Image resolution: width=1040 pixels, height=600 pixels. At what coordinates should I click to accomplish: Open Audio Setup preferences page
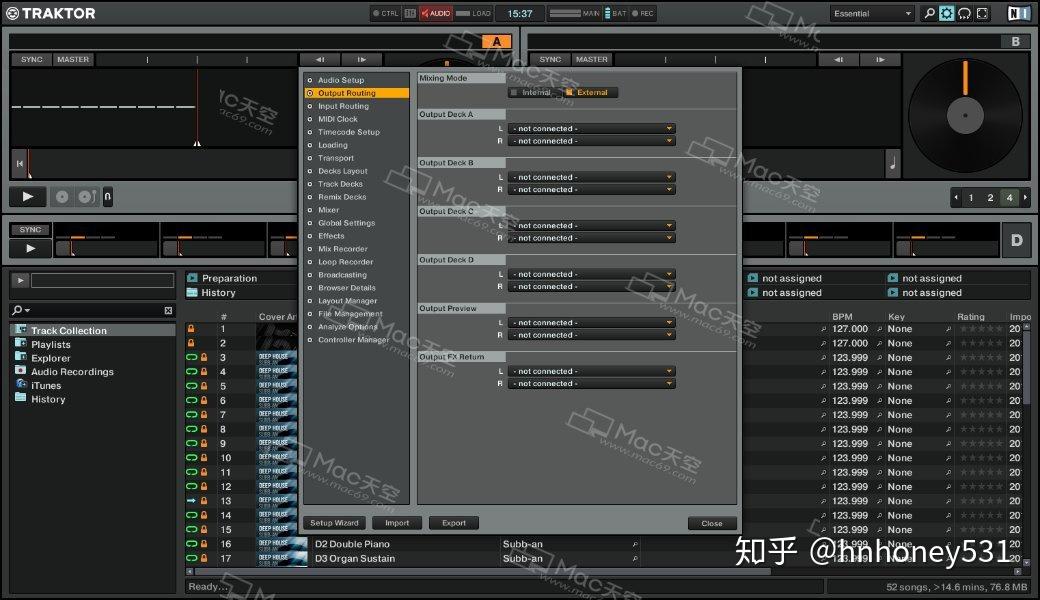[x=341, y=80]
